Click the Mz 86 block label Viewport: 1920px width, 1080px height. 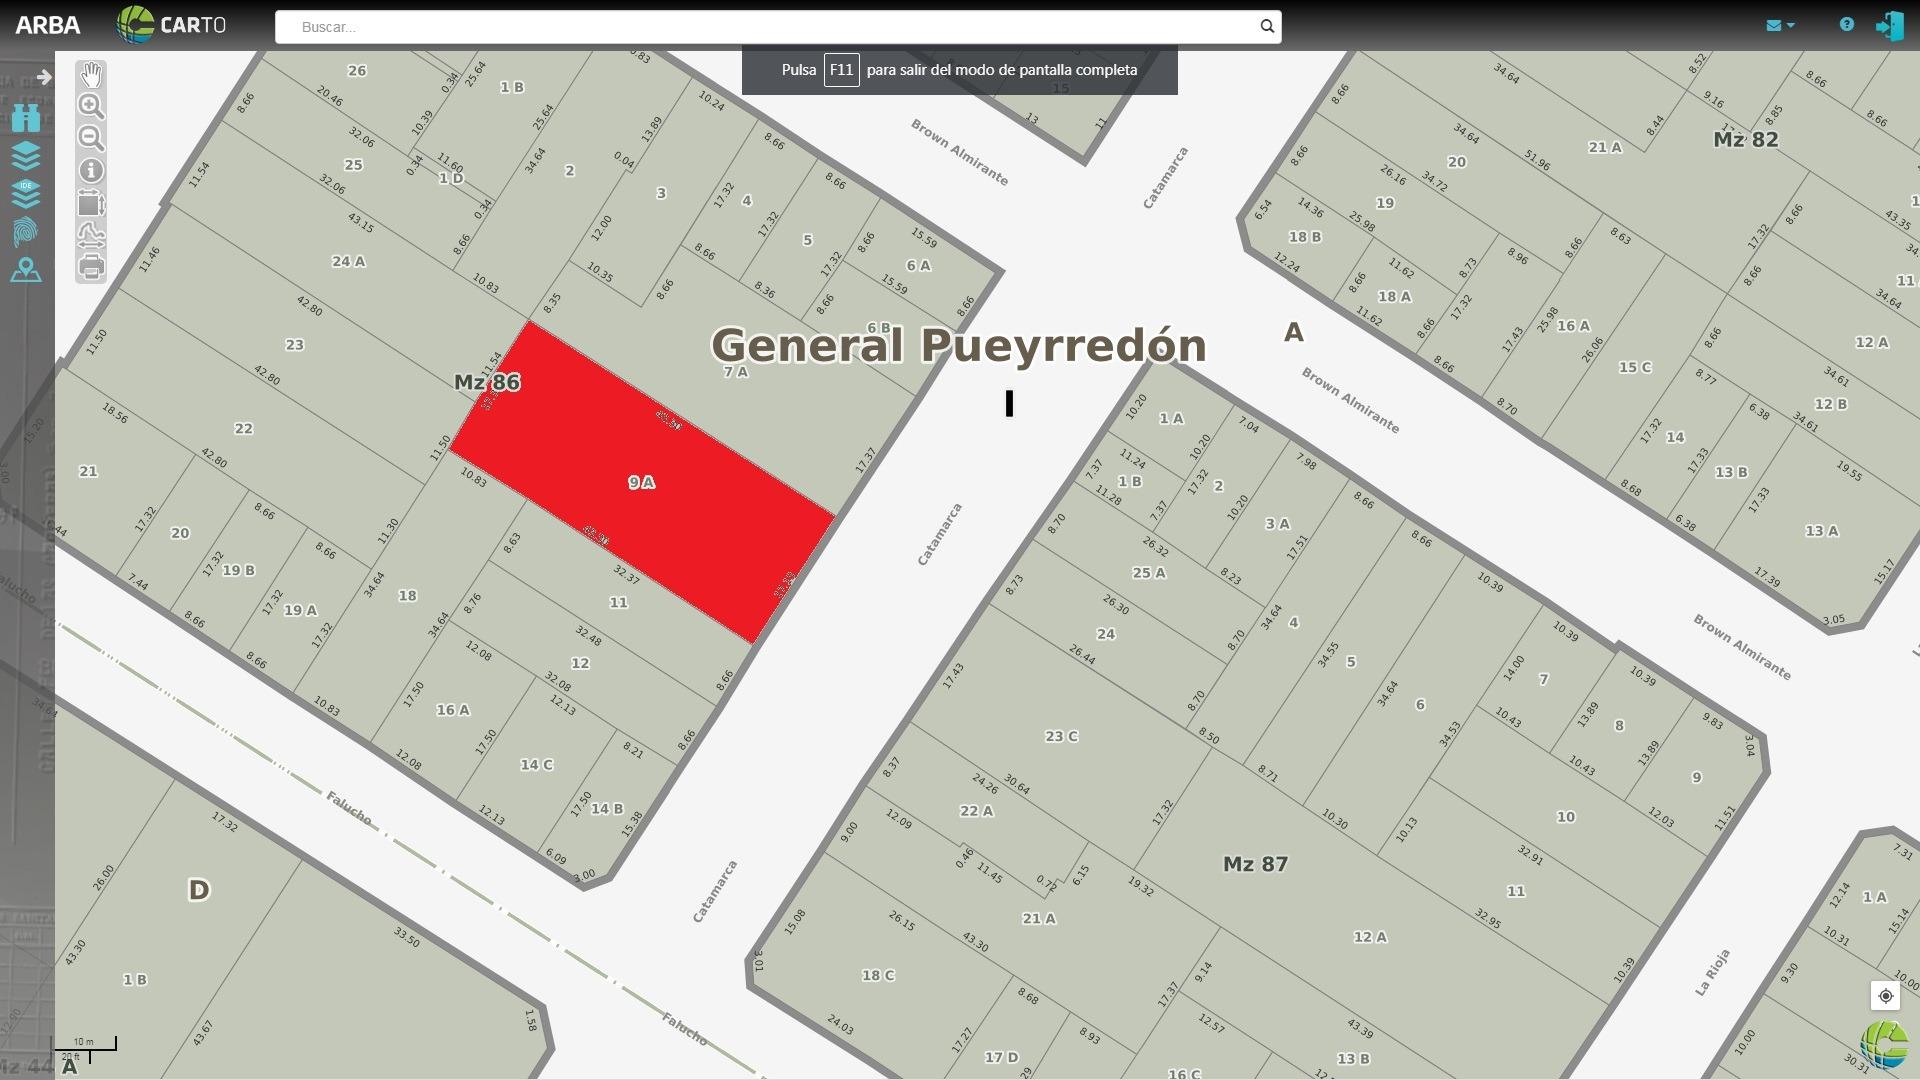coord(487,382)
